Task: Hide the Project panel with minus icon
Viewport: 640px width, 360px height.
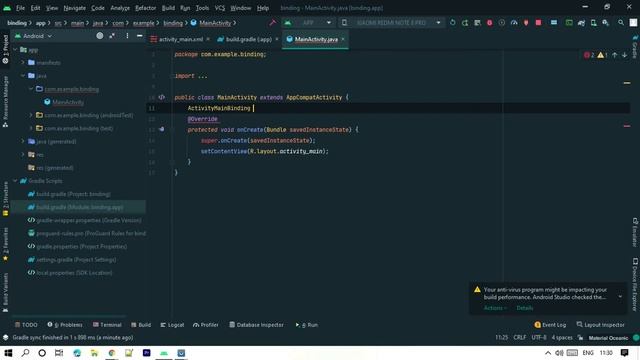Action: (140, 36)
